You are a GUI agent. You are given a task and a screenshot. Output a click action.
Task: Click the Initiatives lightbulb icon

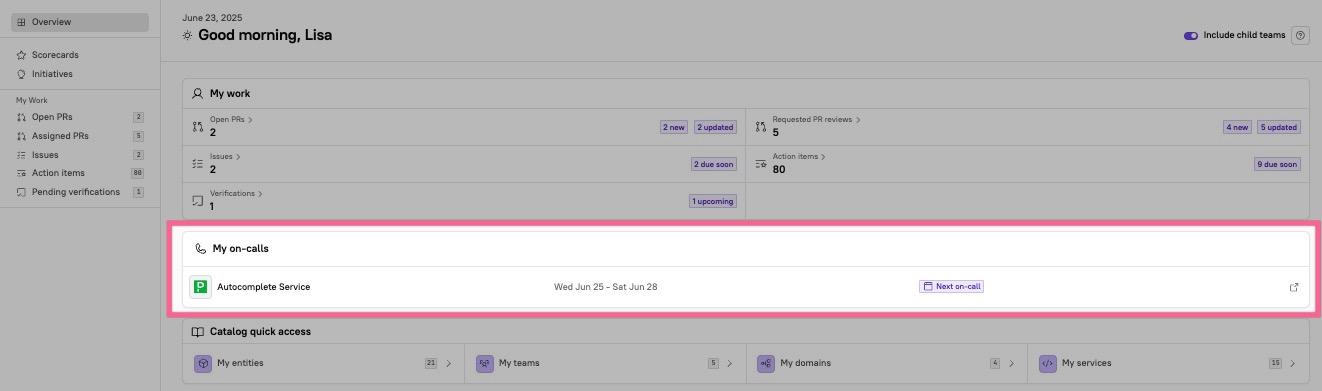point(22,74)
